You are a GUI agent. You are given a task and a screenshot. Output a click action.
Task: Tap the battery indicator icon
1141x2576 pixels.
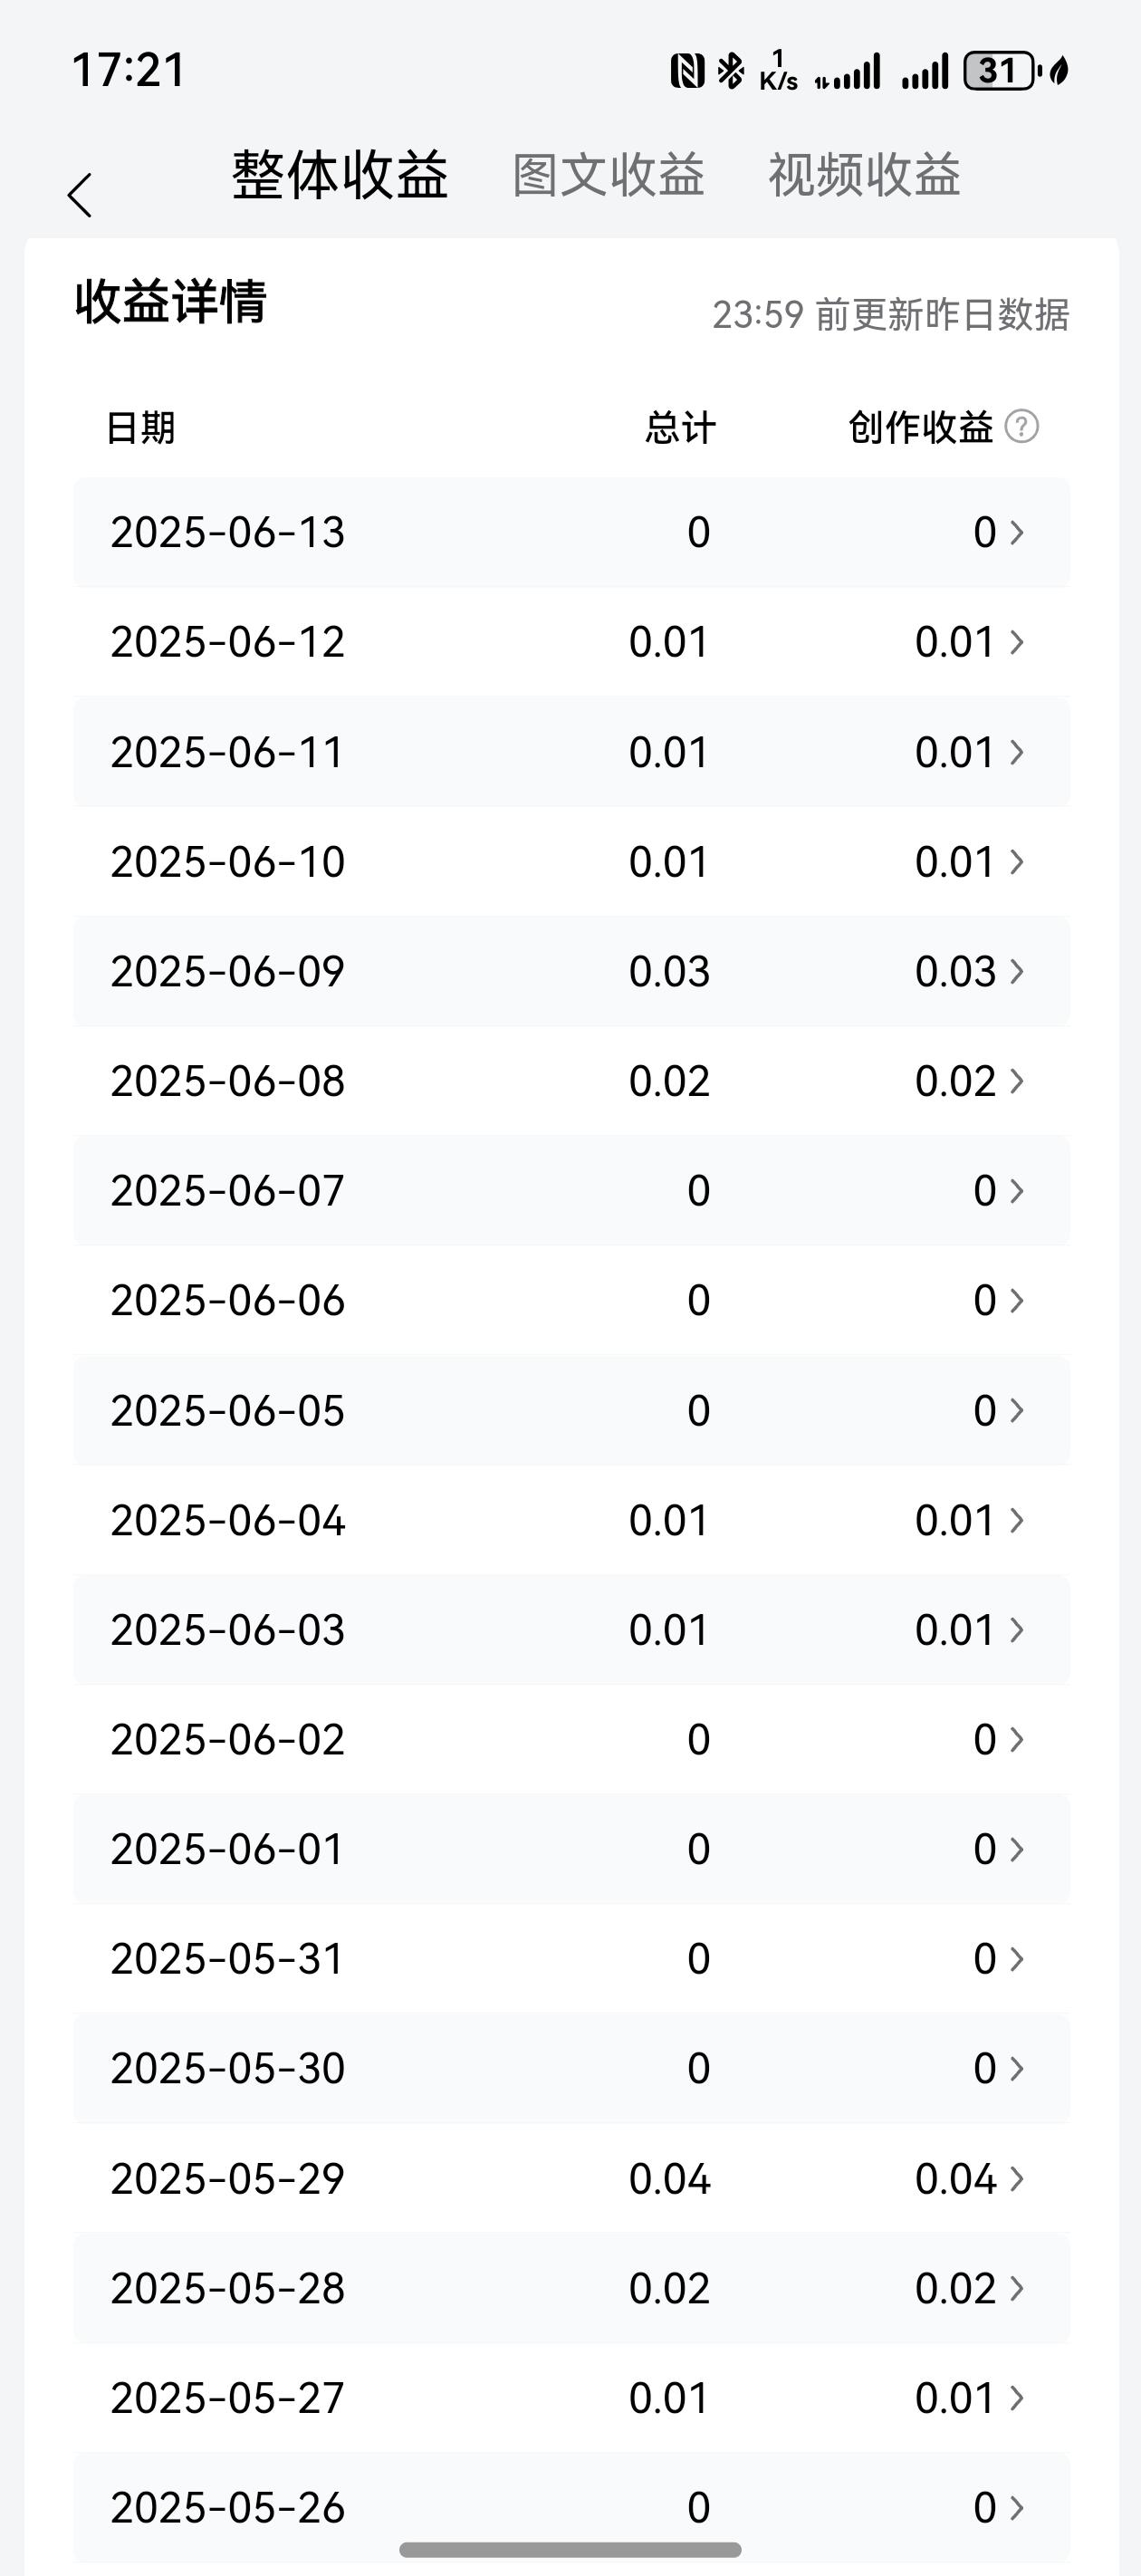click(998, 71)
